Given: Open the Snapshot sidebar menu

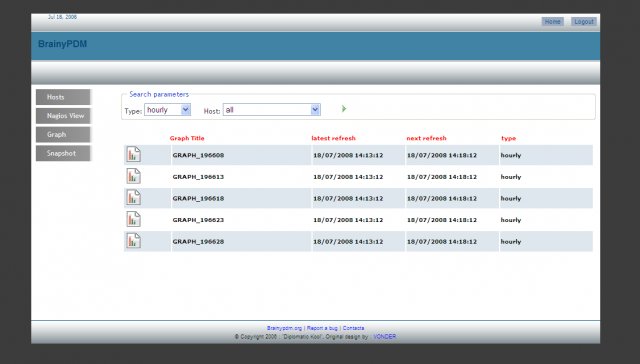Looking at the screenshot, I should point(63,153).
